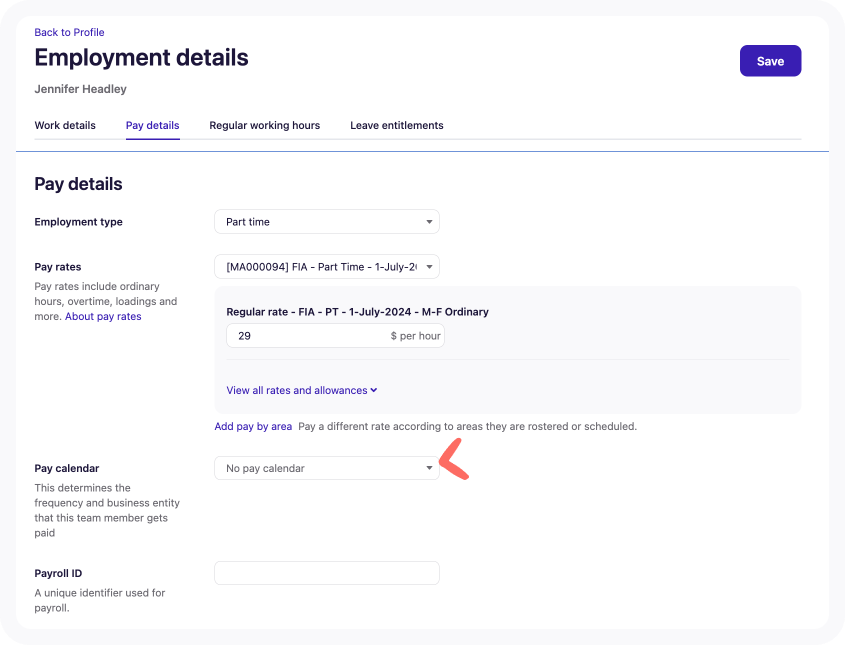The height and width of the screenshot is (645, 845).
Task: Open the Employment type dropdown
Action: click(327, 221)
